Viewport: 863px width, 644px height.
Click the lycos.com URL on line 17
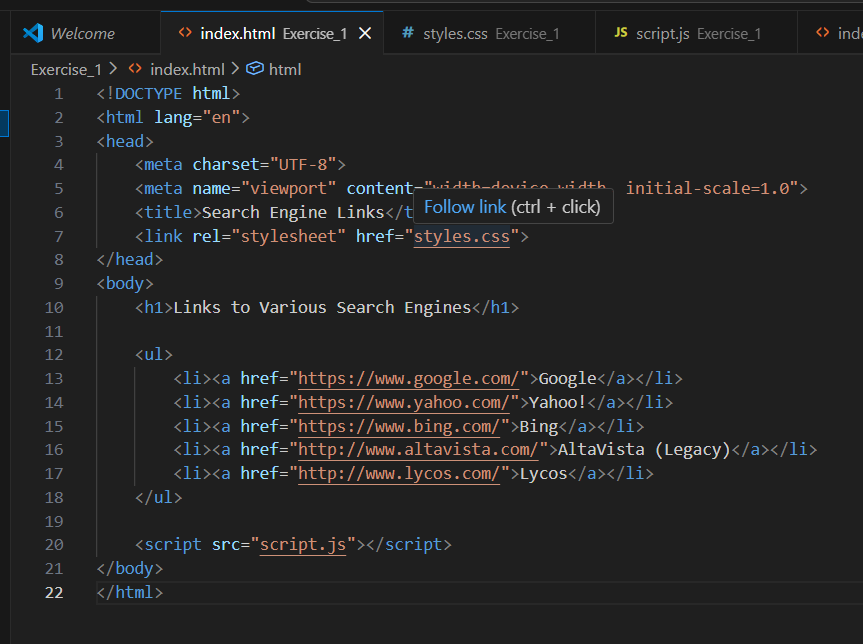tap(399, 473)
